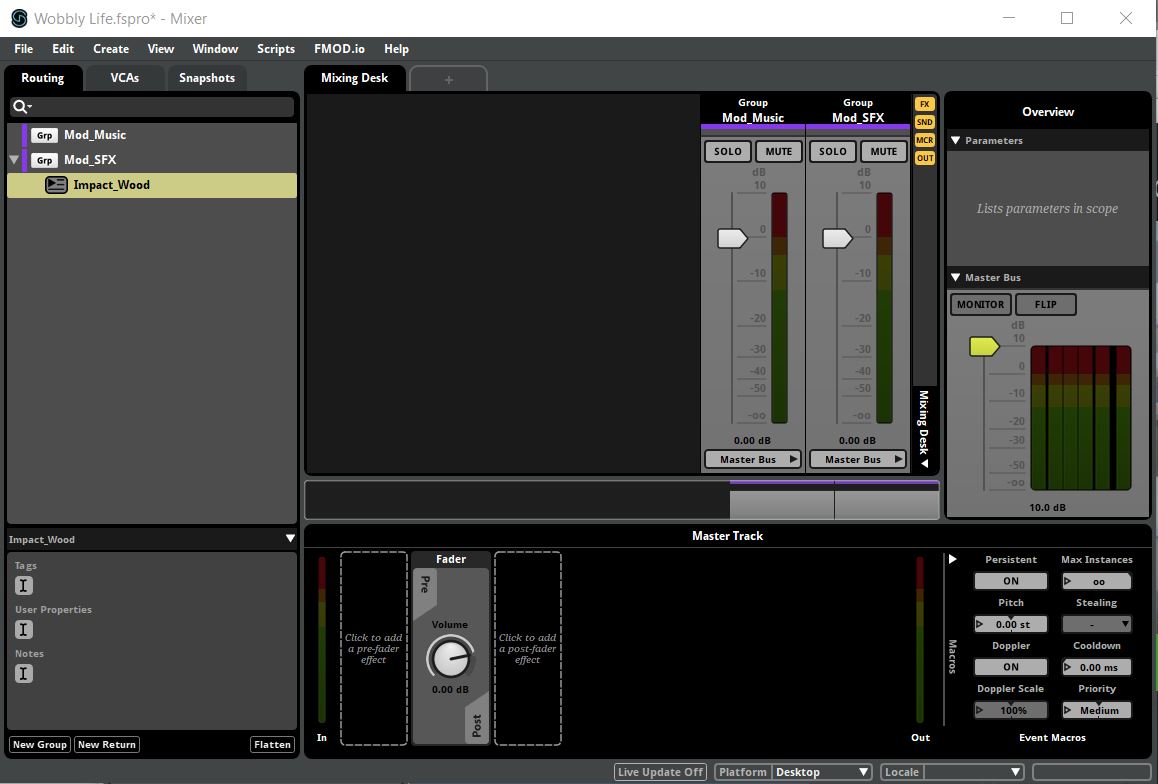
Task: Collapse the Mod_SFX tree group
Action: [14, 160]
